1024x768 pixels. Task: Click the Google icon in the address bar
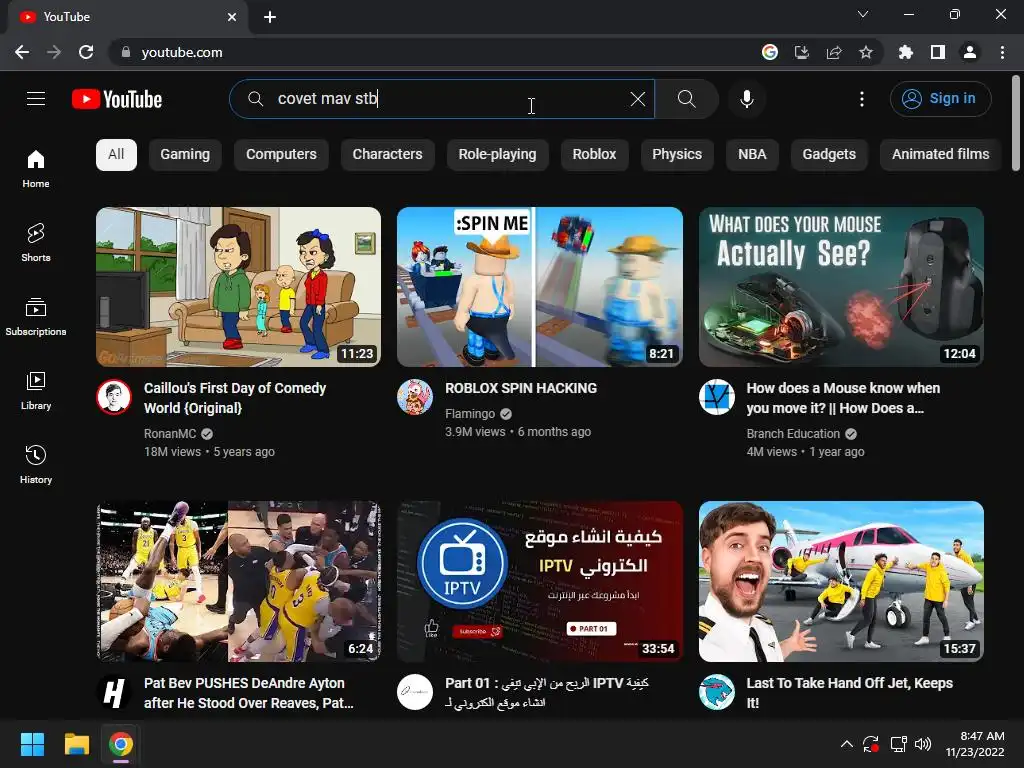coord(770,52)
